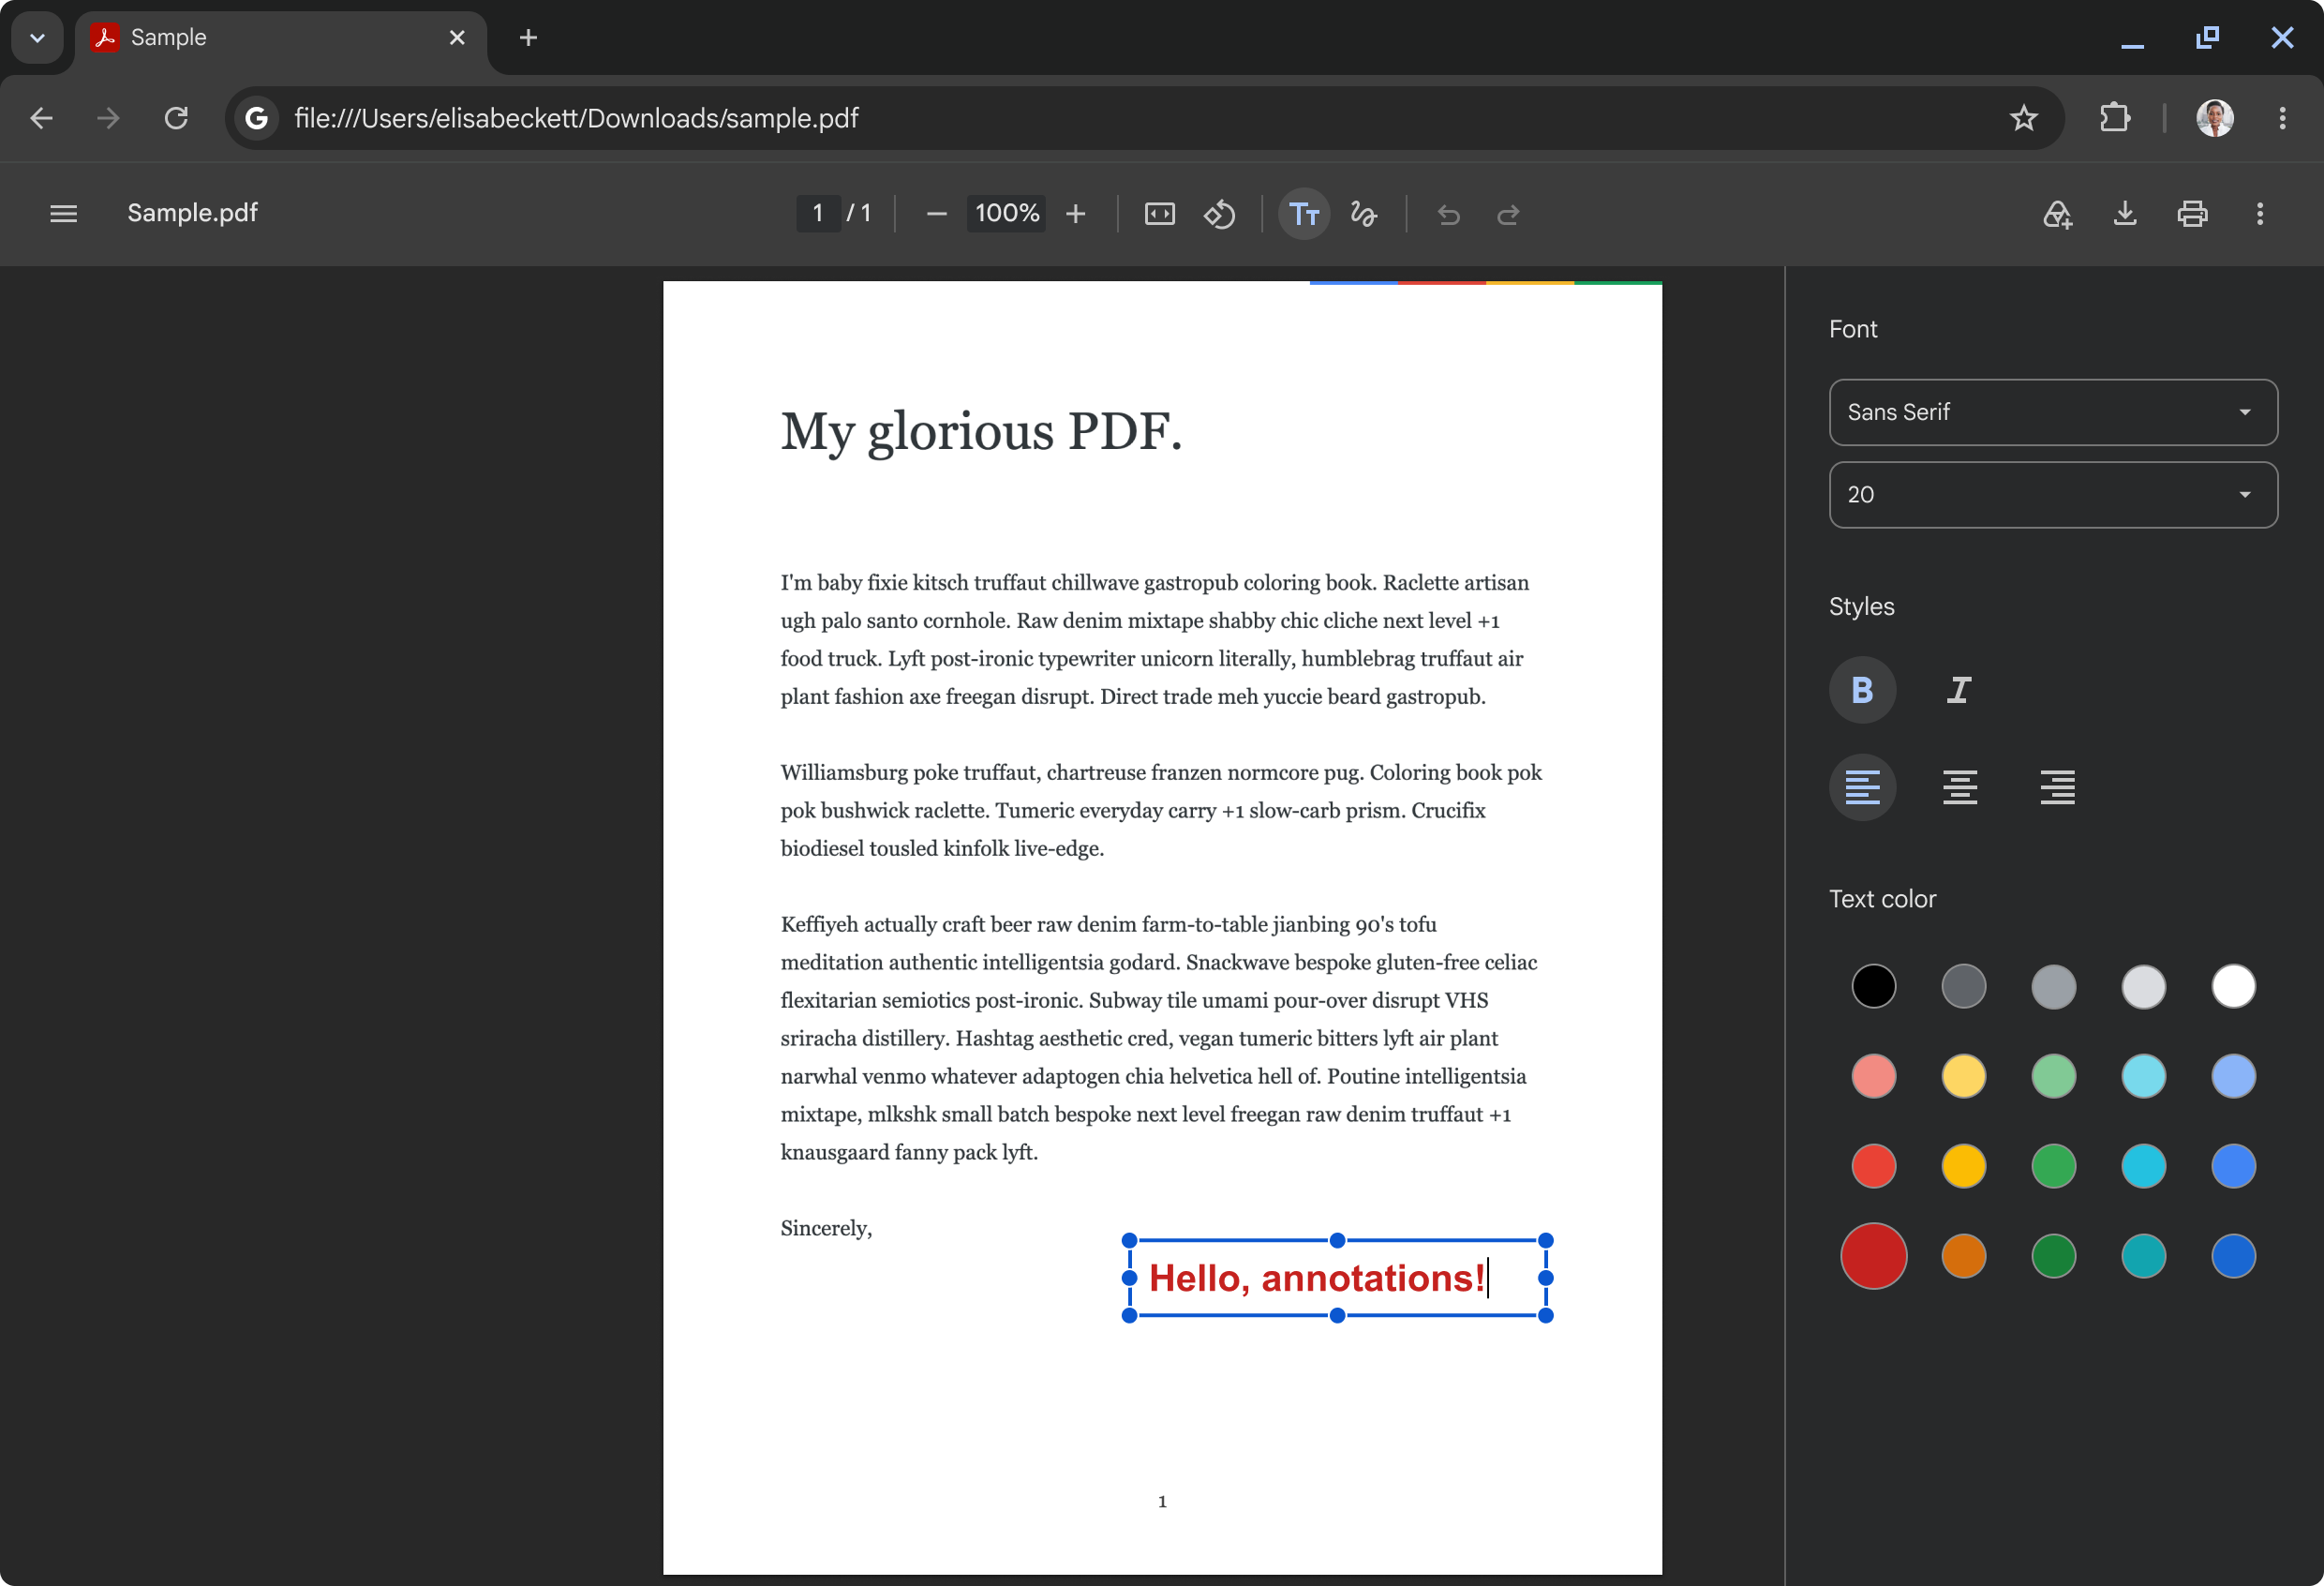Click the Google site info icon
Viewport: 2324px width, 1586px height.
click(x=256, y=118)
